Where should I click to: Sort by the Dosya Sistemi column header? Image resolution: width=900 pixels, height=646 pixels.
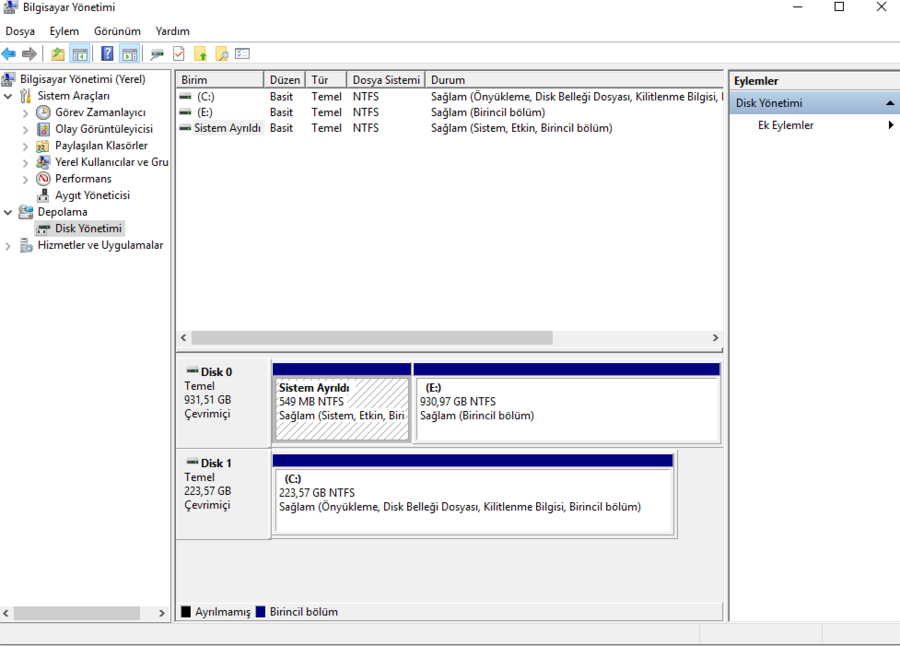click(386, 79)
